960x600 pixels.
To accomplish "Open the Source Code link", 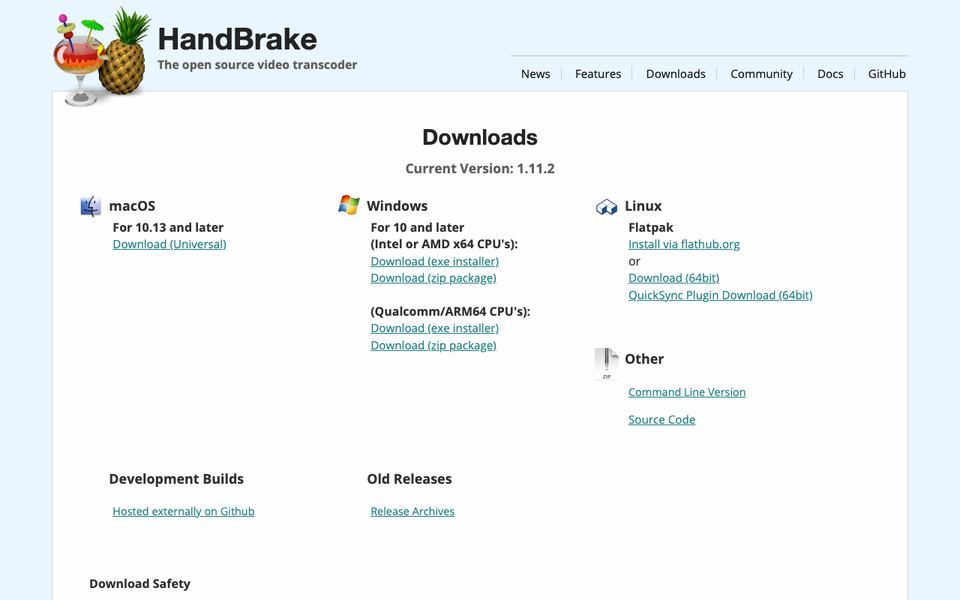I will pyautogui.click(x=662, y=419).
